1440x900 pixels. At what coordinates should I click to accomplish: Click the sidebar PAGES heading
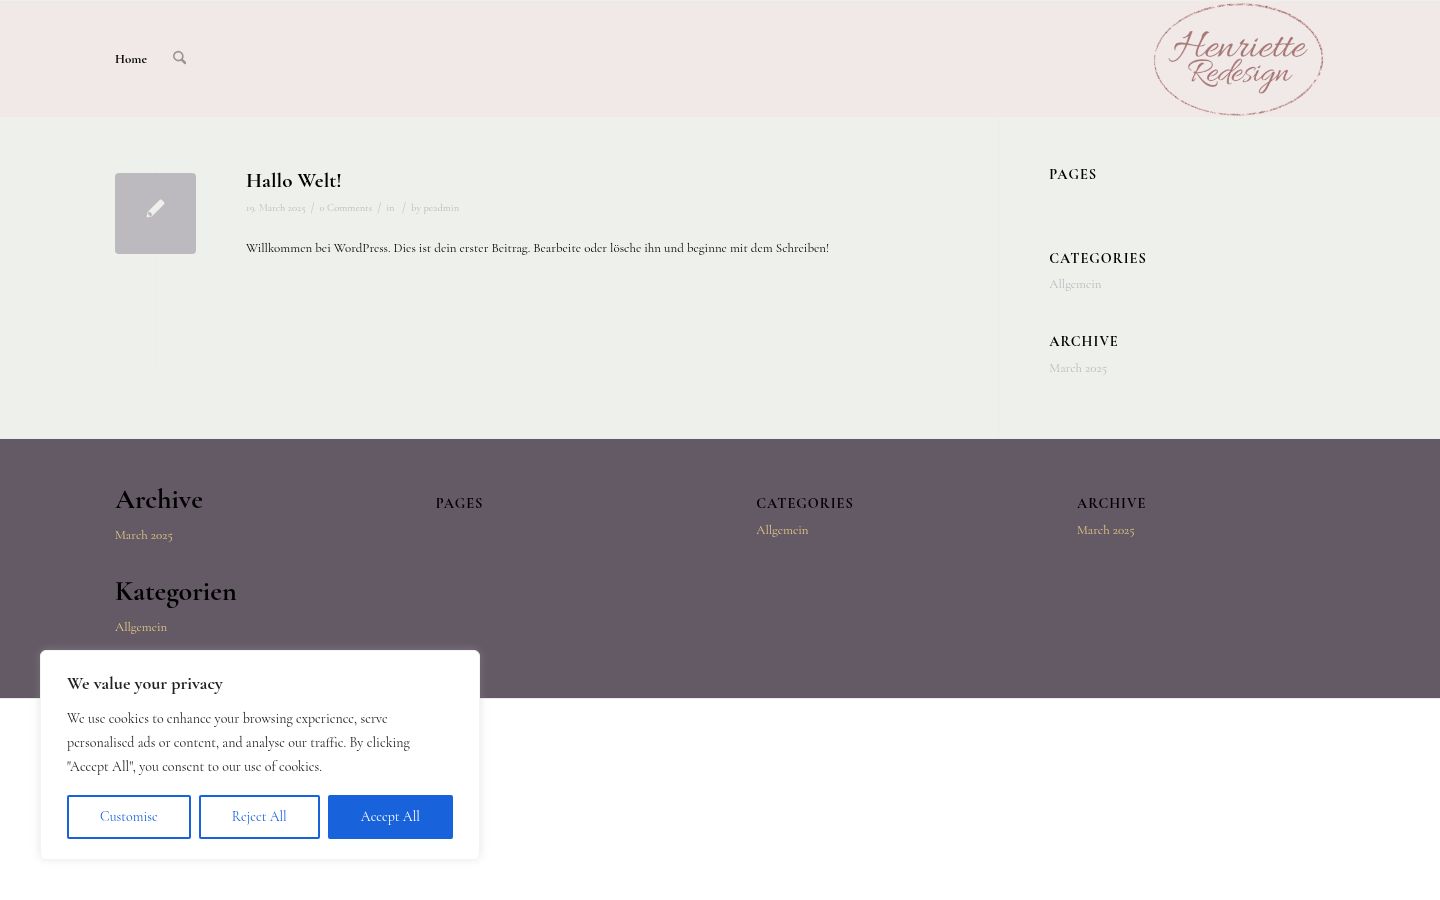pos(1073,174)
